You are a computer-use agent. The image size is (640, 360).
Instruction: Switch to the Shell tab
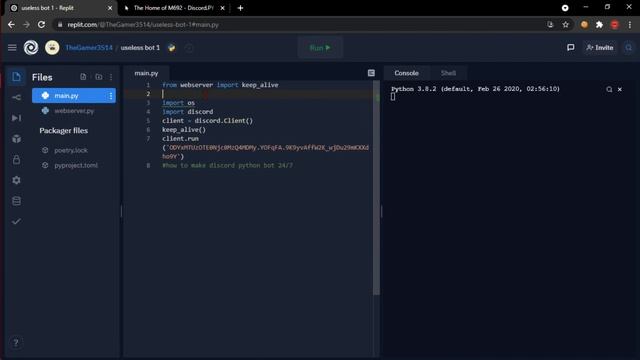(x=448, y=73)
